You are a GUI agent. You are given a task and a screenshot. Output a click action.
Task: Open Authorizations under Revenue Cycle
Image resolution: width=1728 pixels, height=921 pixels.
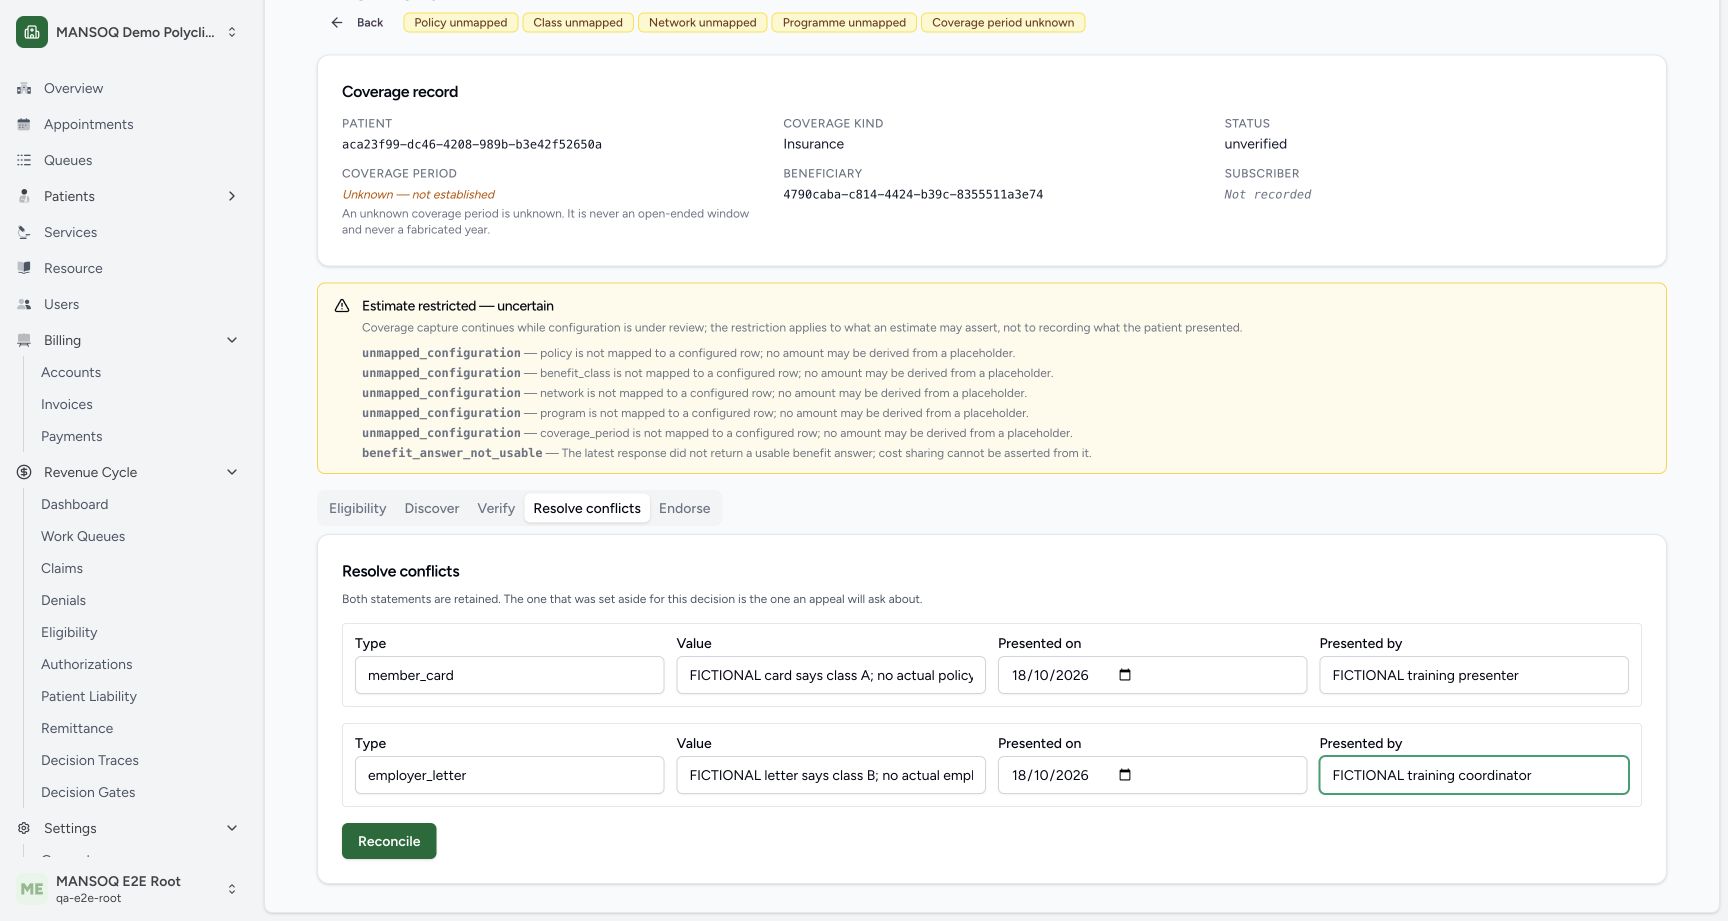(x=87, y=664)
